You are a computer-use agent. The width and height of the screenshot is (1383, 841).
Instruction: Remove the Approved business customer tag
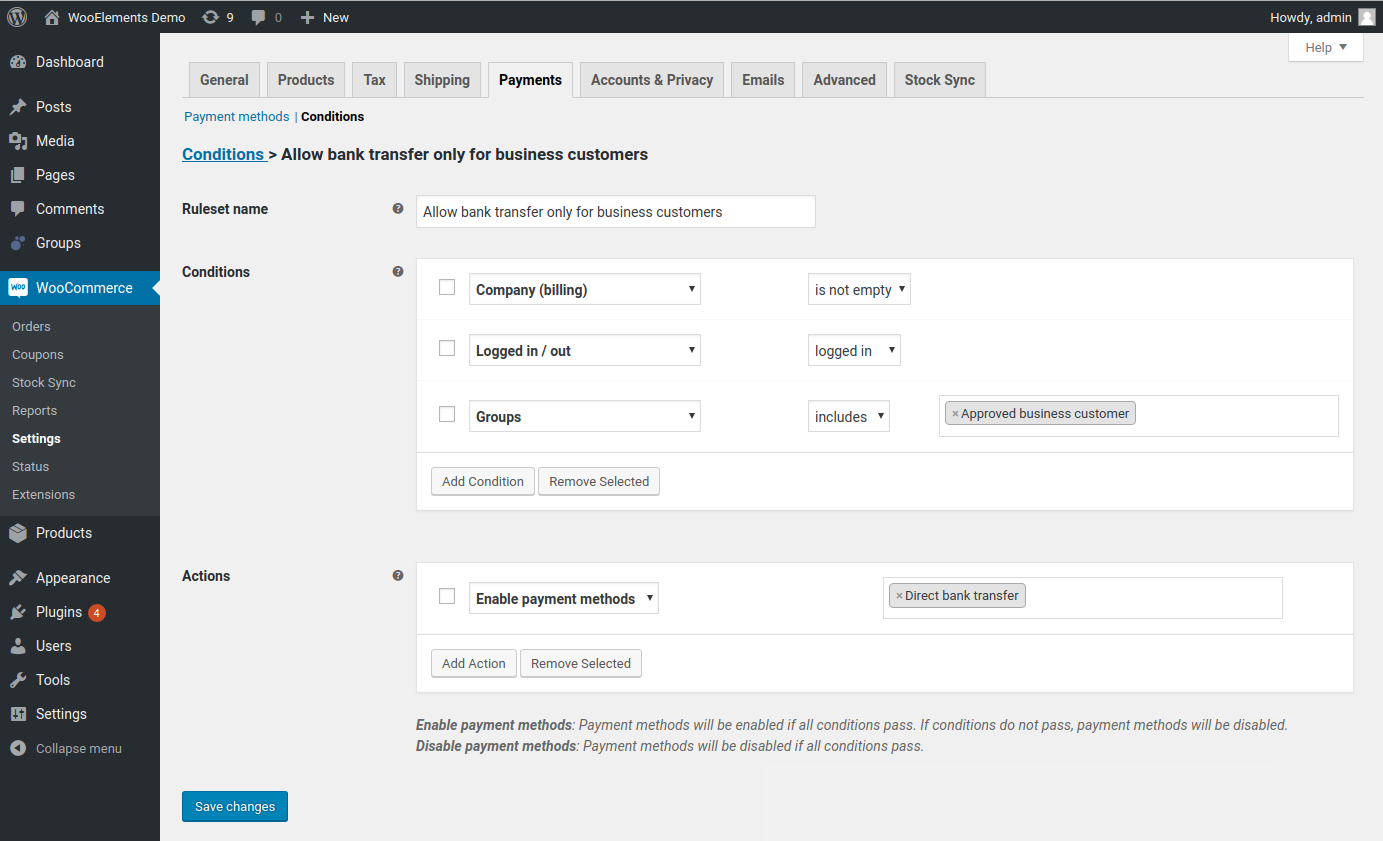point(955,414)
